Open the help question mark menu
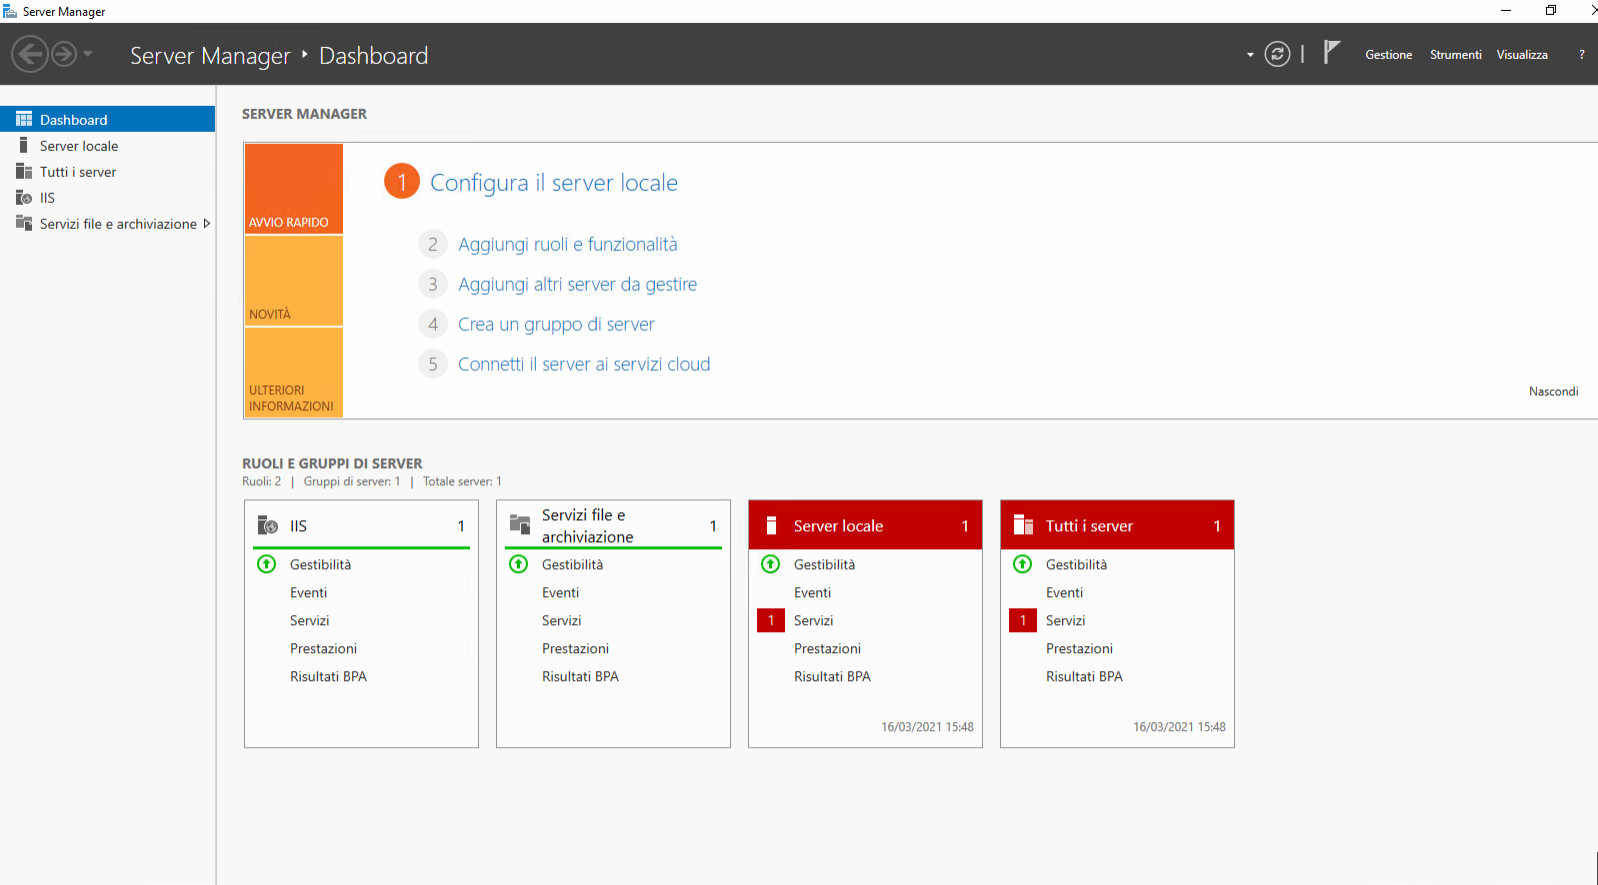 point(1581,55)
